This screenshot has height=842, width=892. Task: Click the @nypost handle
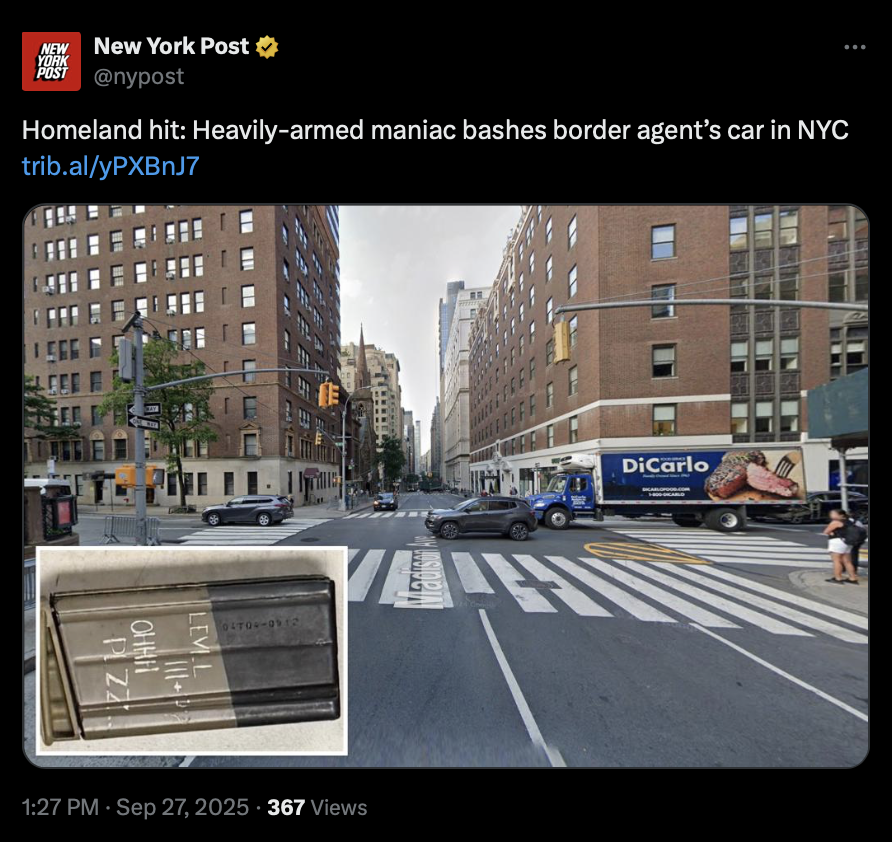click(139, 76)
